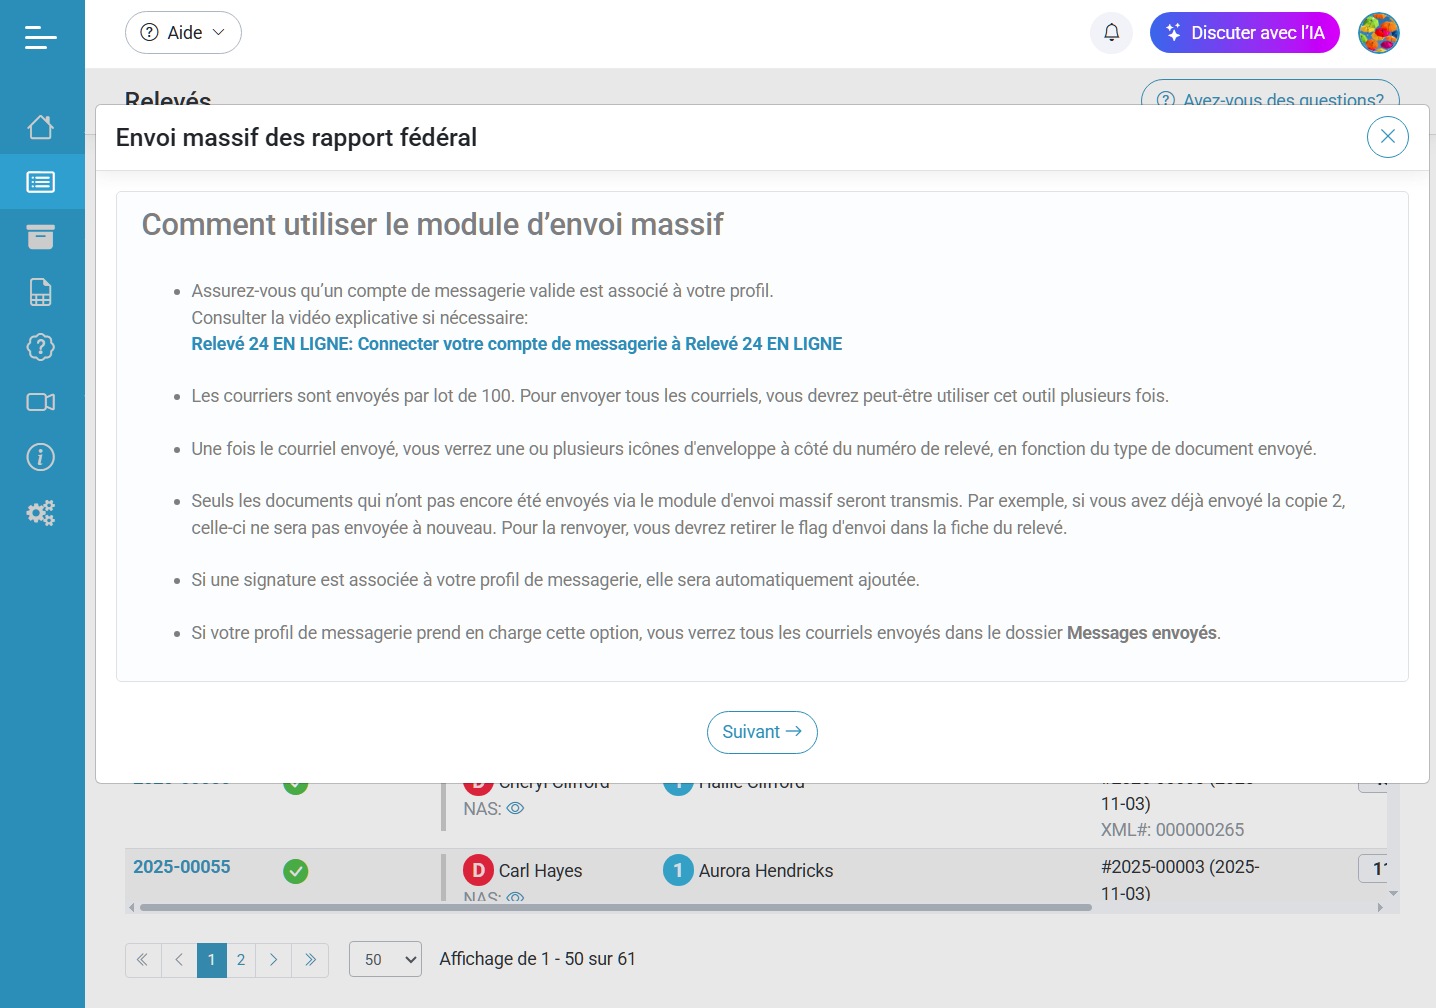Check notifications via the bell icon

tap(1111, 32)
